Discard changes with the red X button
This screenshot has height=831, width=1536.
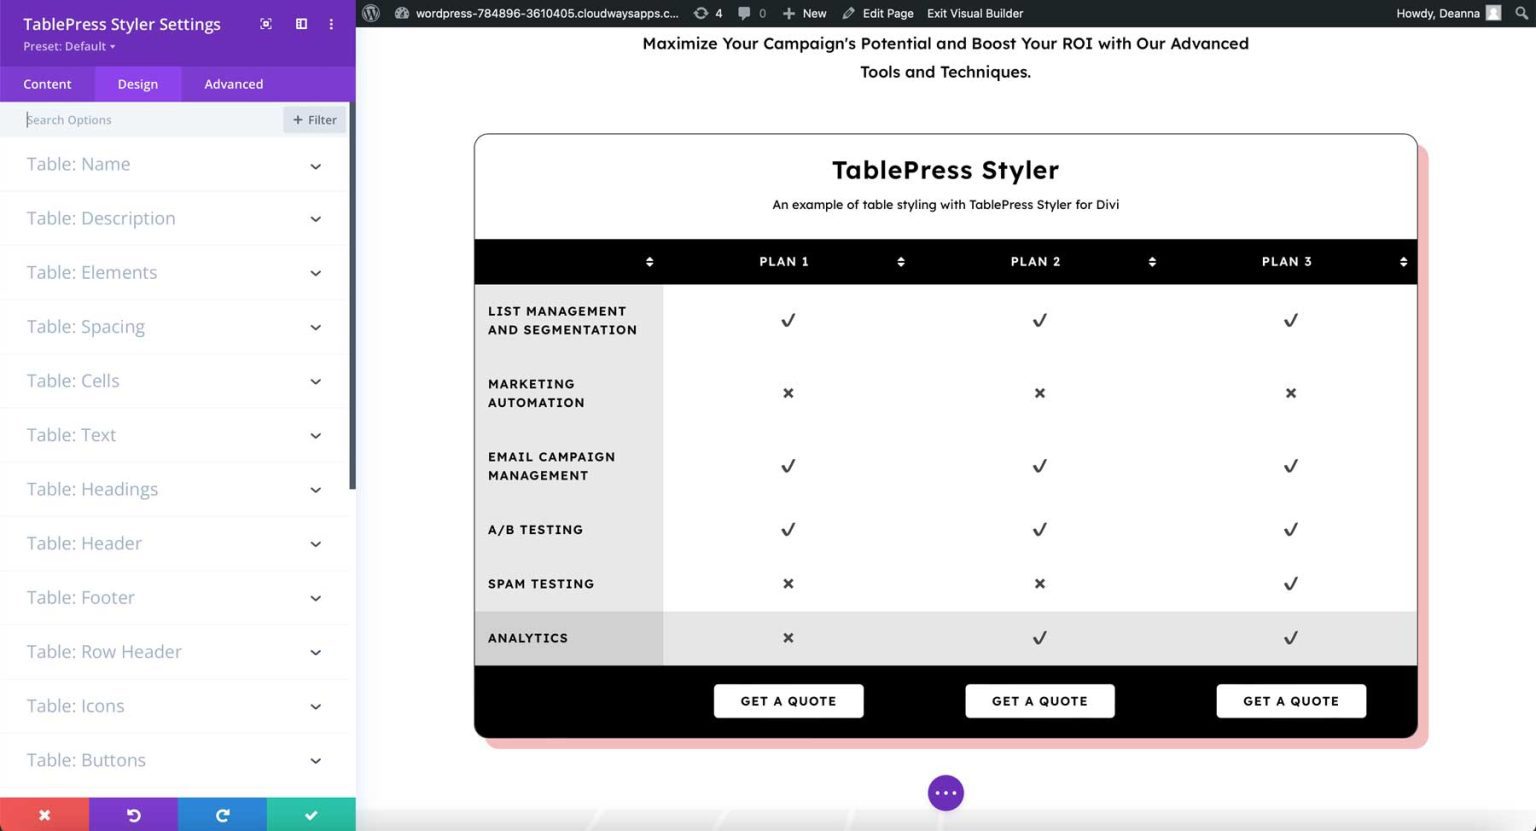pos(44,815)
